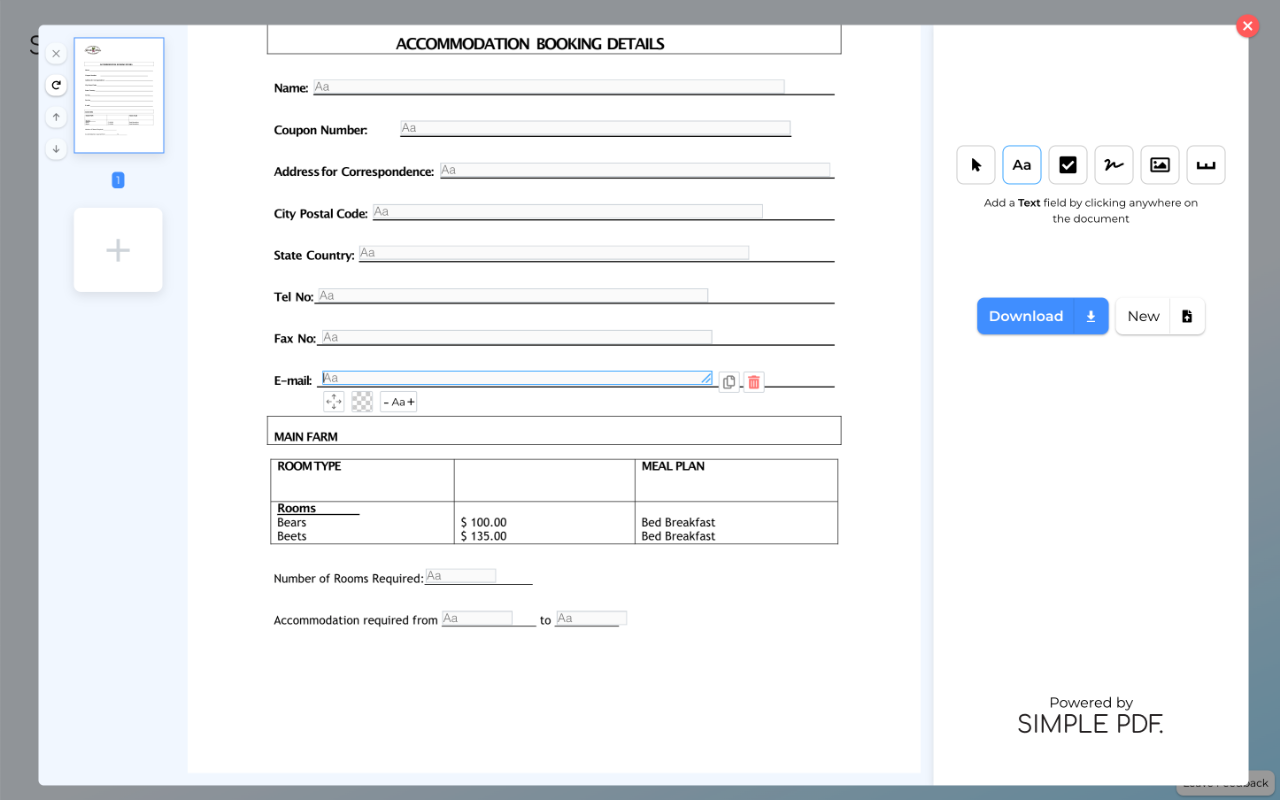Move the page down with the arrow
The width and height of the screenshot is (1280, 800).
pos(56,149)
